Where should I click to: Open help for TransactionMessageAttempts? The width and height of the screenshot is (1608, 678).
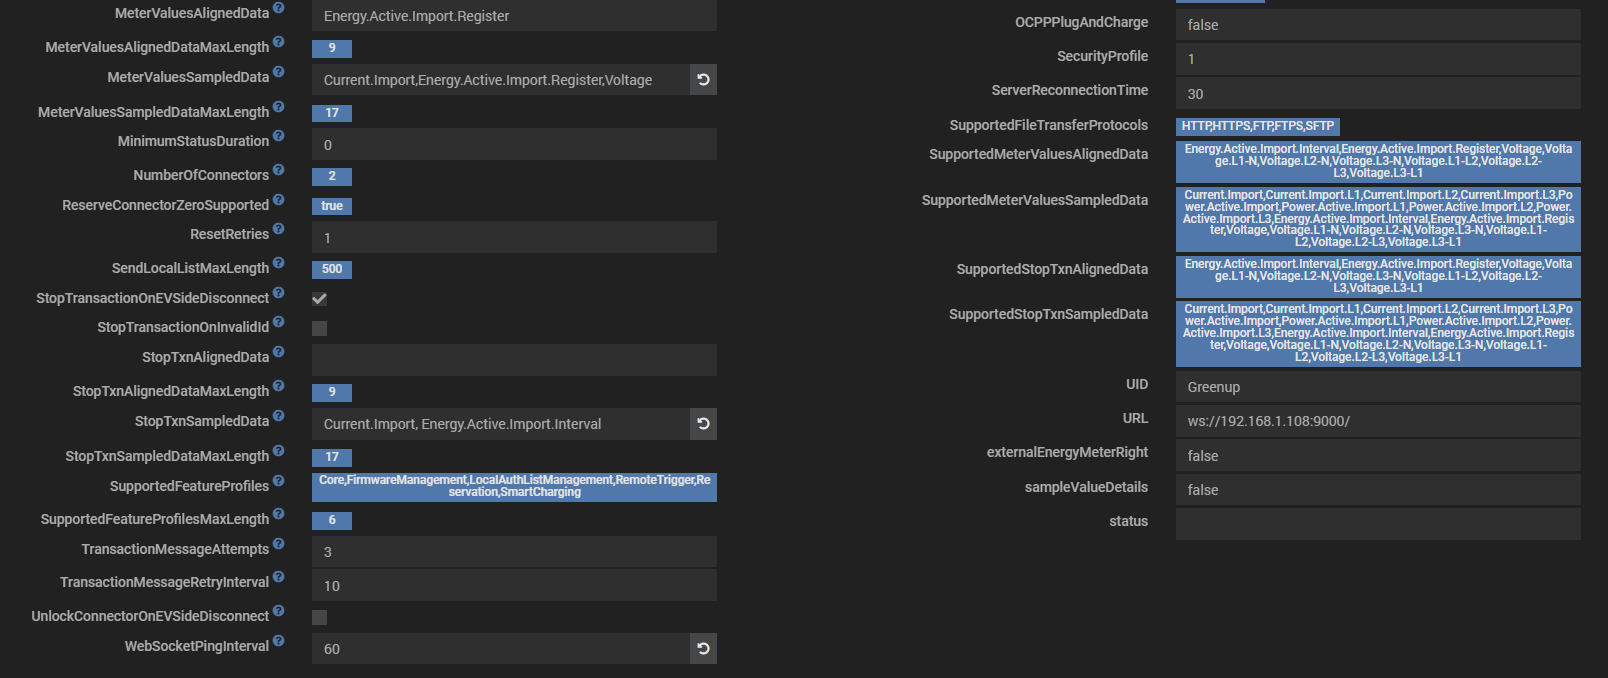pos(279,545)
